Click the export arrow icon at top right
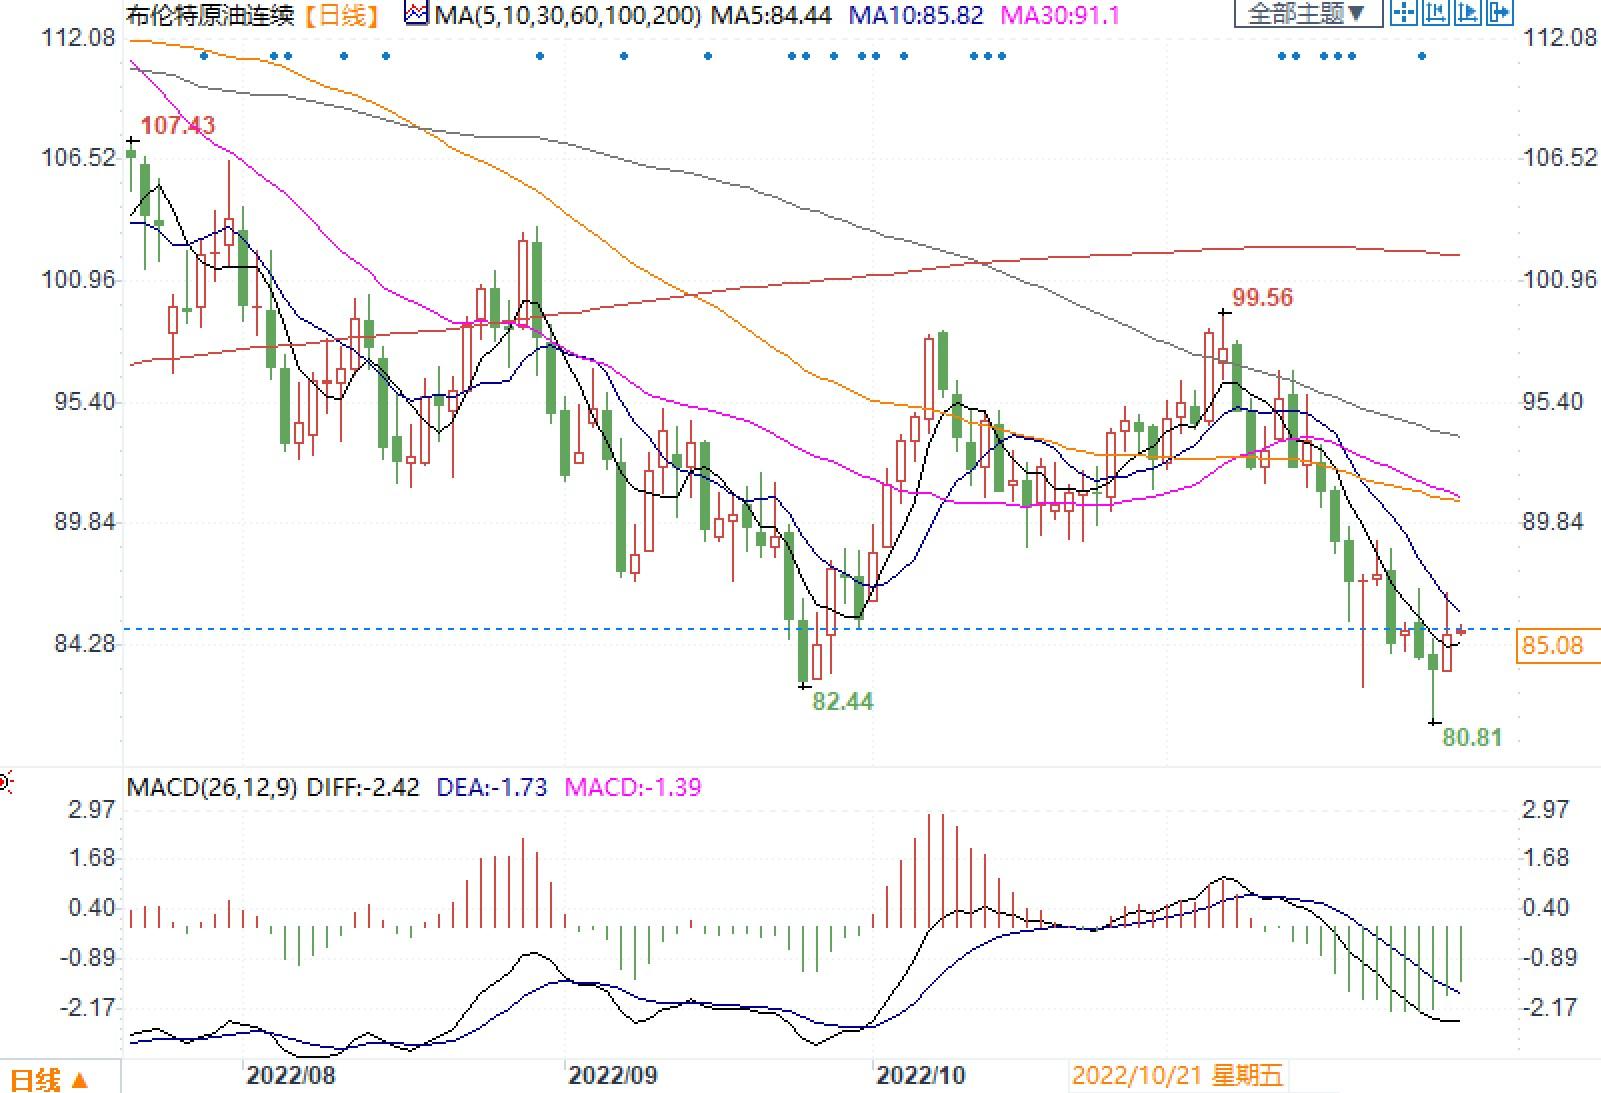Image resolution: width=1601 pixels, height=1093 pixels. coord(1500,13)
